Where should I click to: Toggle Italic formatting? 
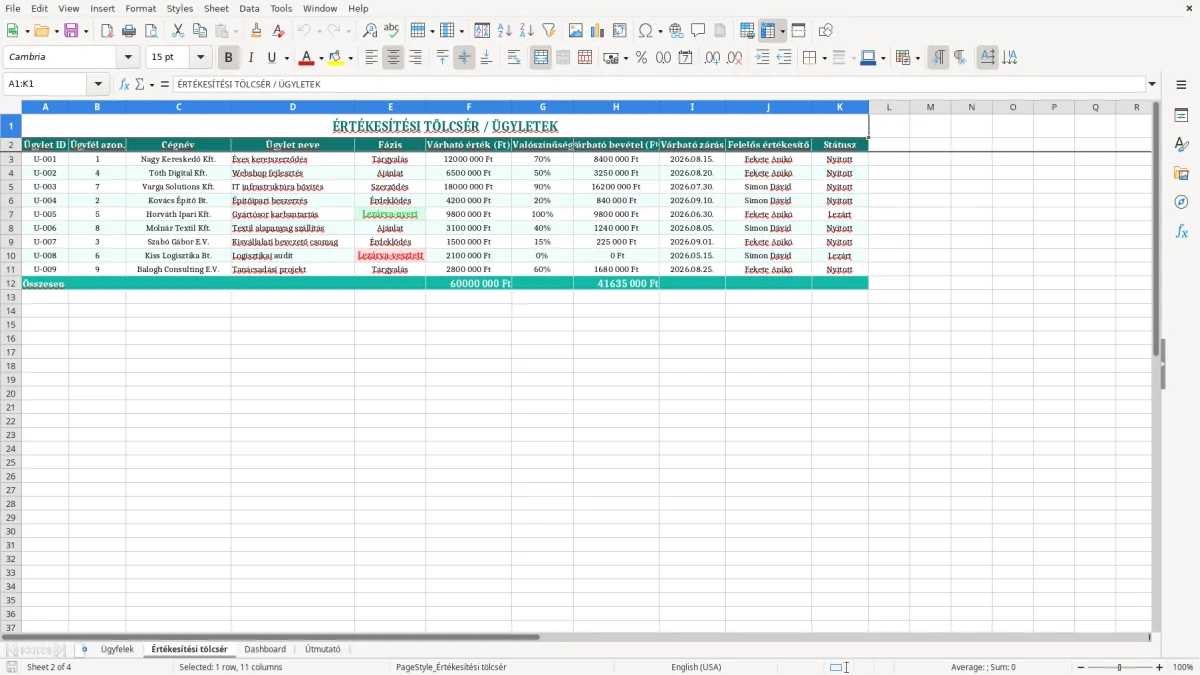(x=250, y=58)
